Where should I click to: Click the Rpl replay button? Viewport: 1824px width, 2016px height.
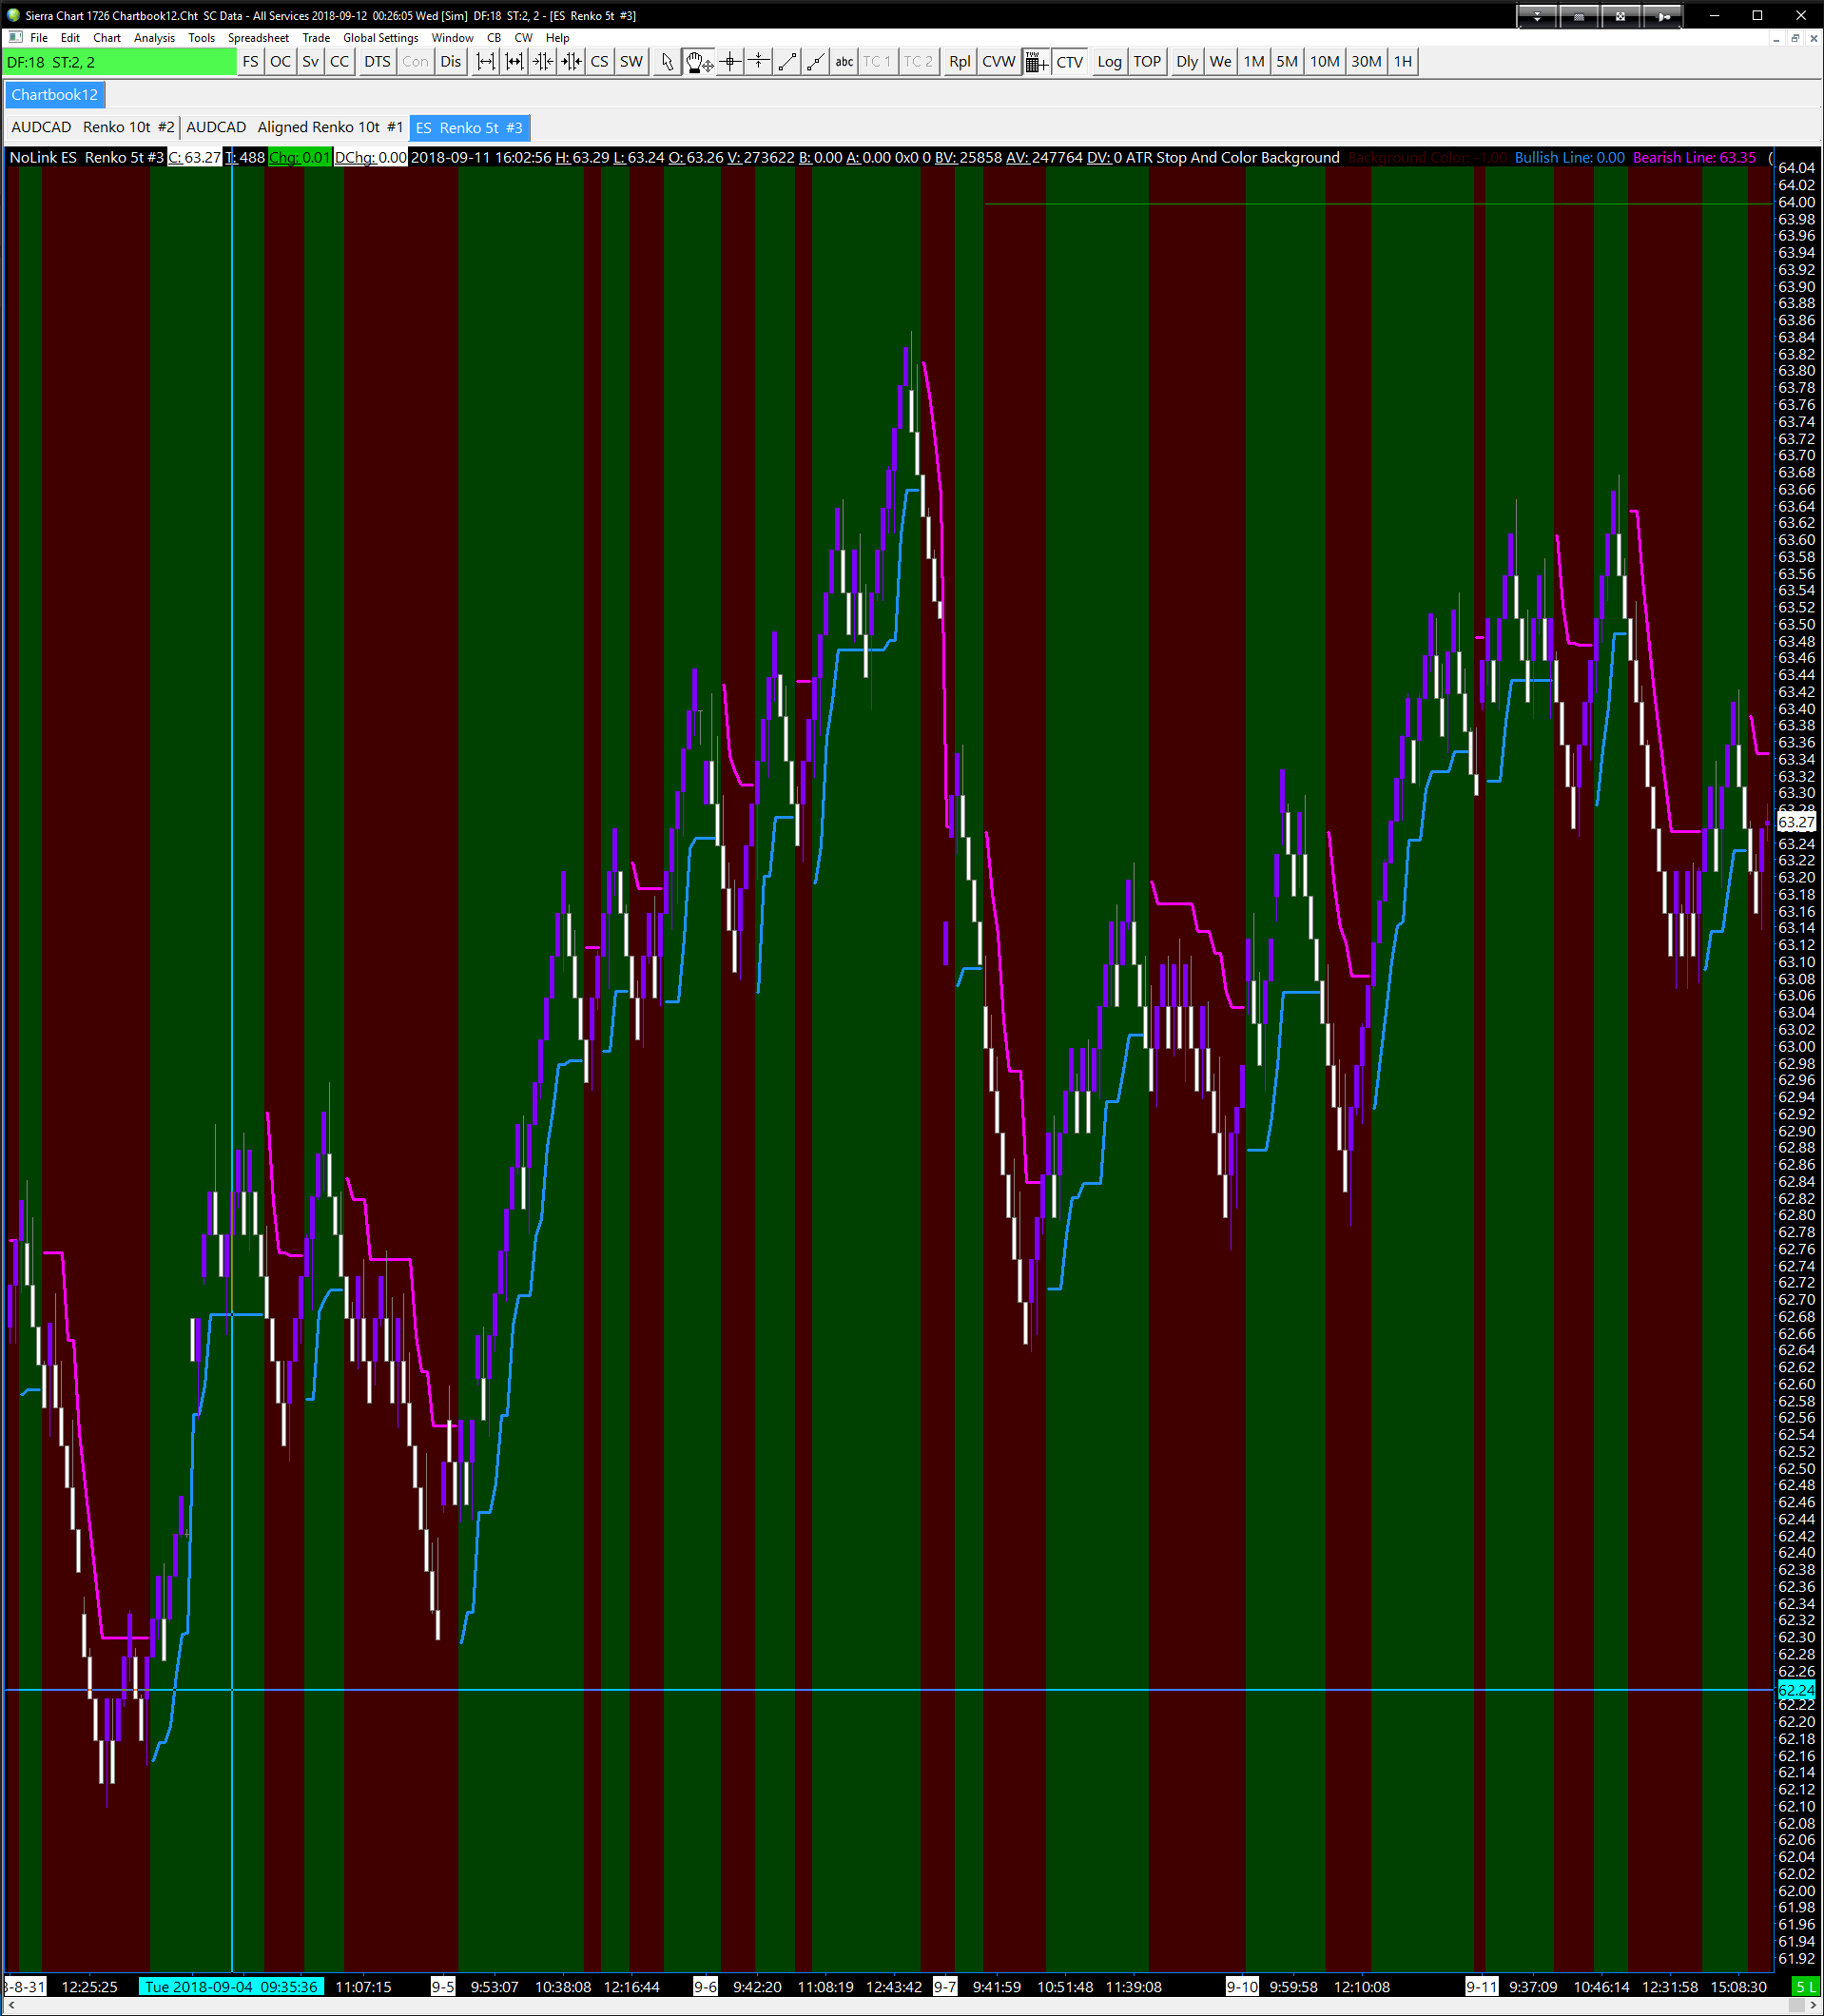click(959, 62)
